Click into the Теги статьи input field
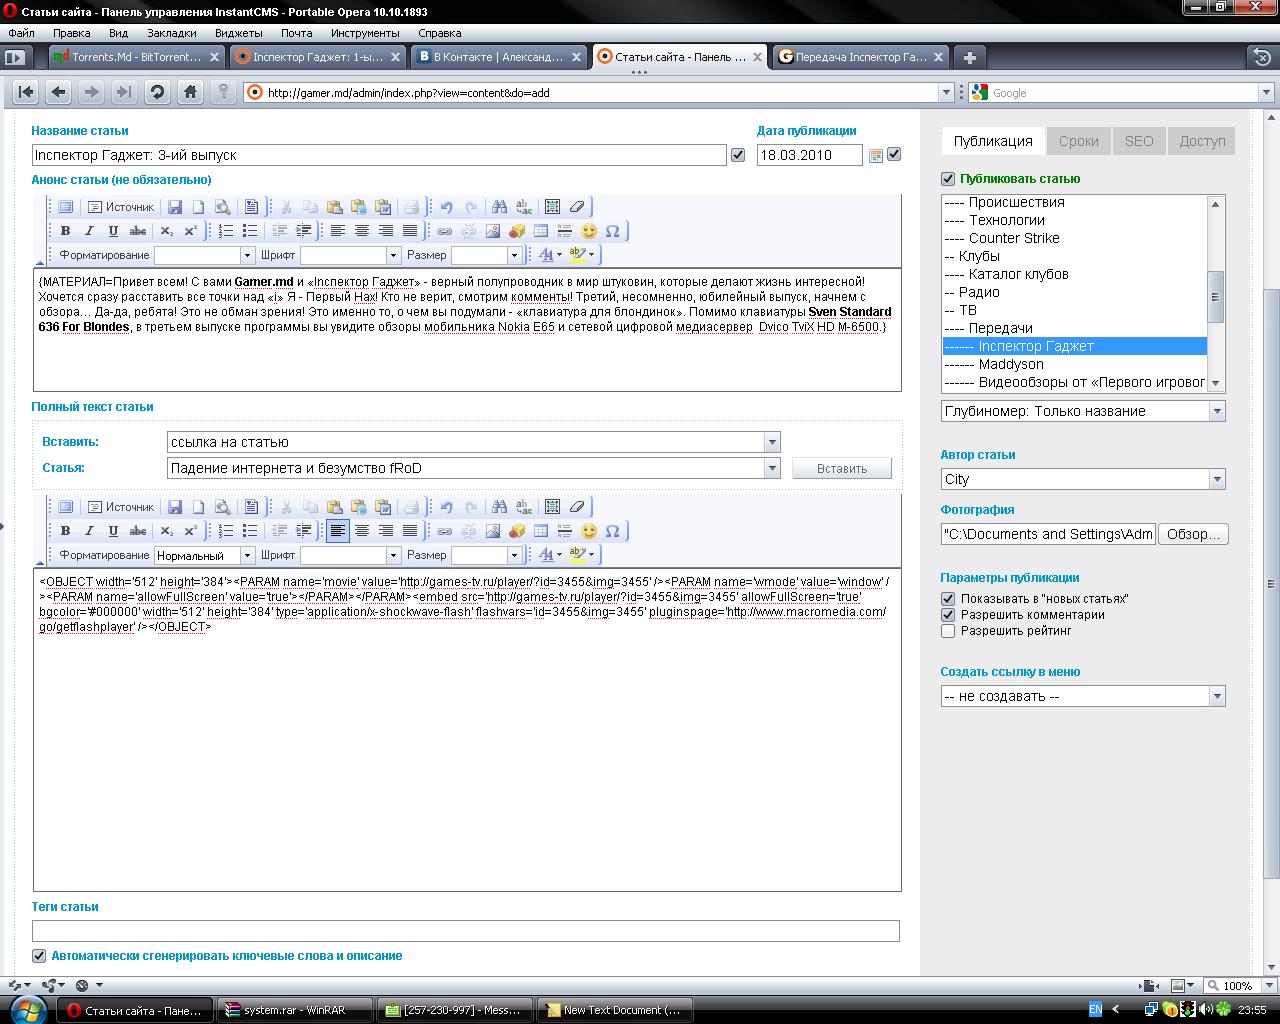1280x1024 pixels. click(x=466, y=931)
